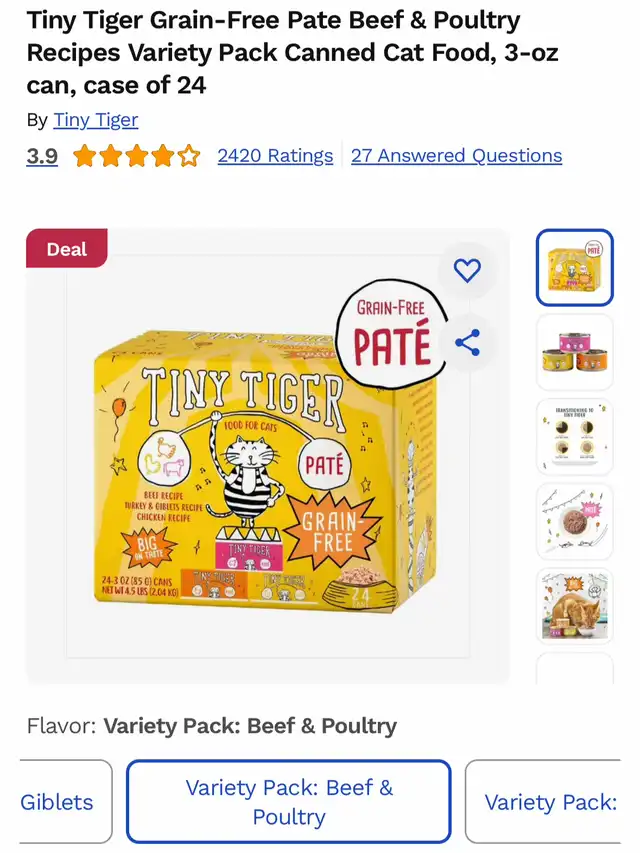Select Variety Pack: Beef & Poultry flavor

point(289,801)
